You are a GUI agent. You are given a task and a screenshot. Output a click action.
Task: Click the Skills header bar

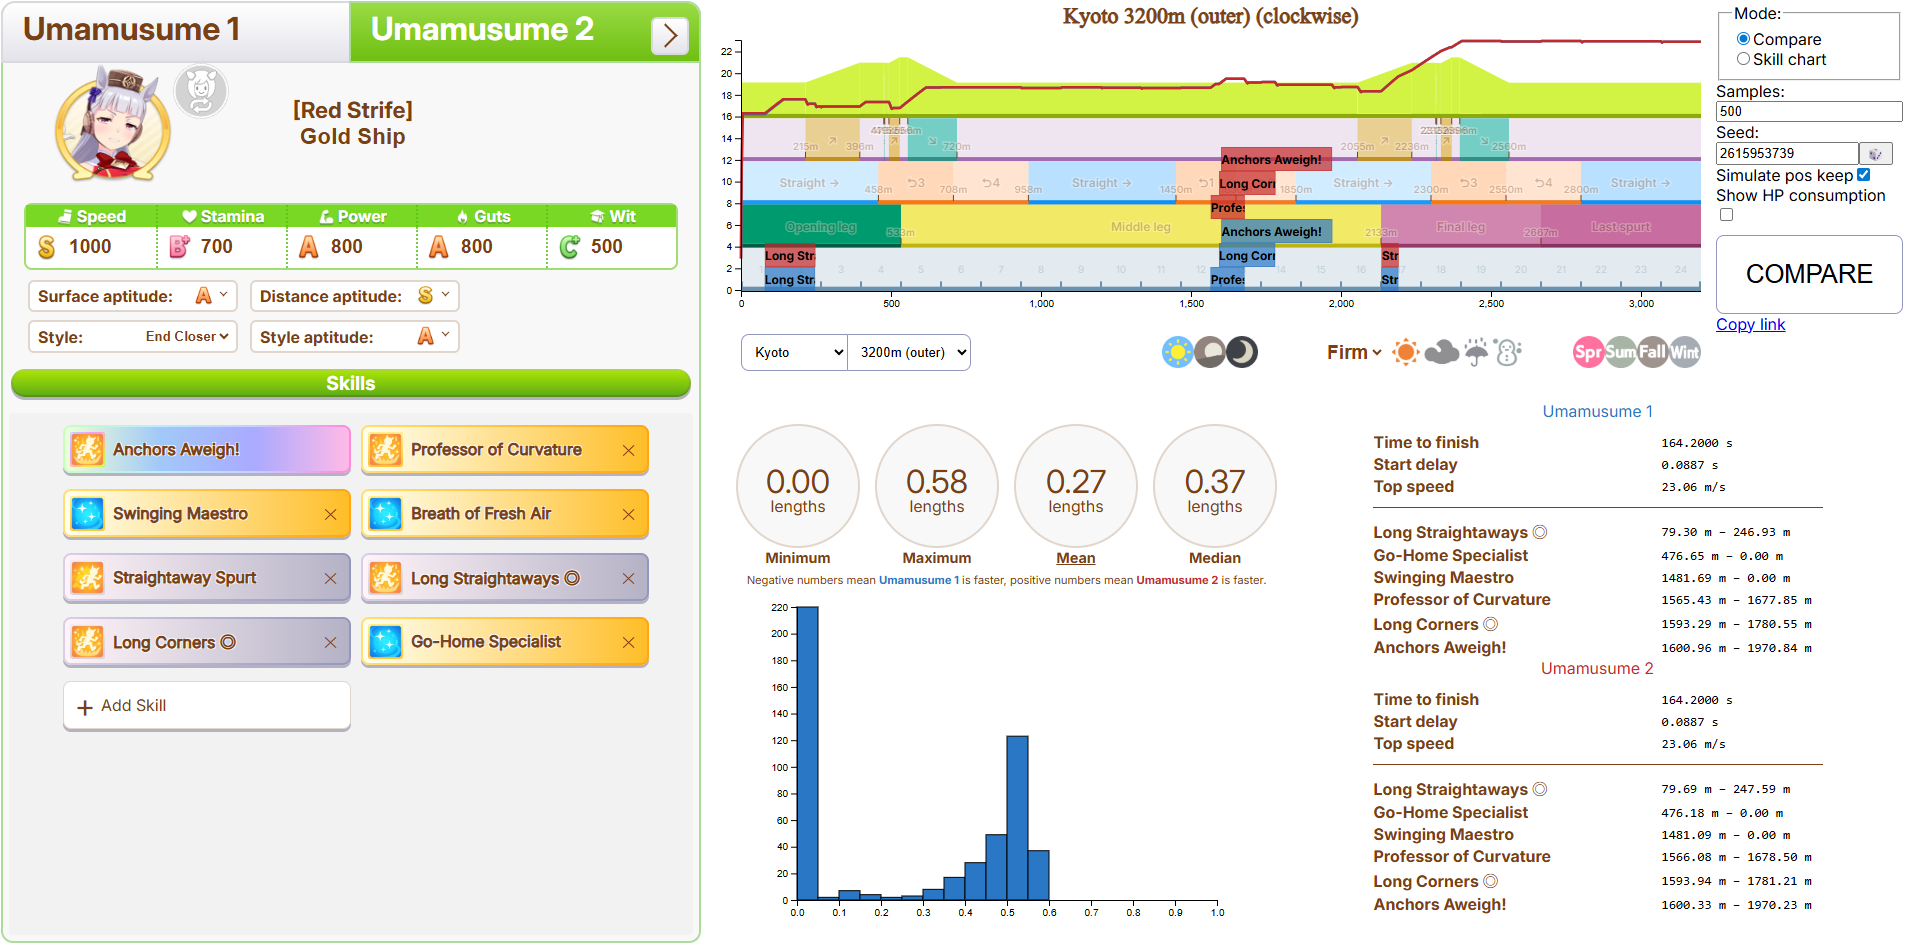tap(351, 383)
